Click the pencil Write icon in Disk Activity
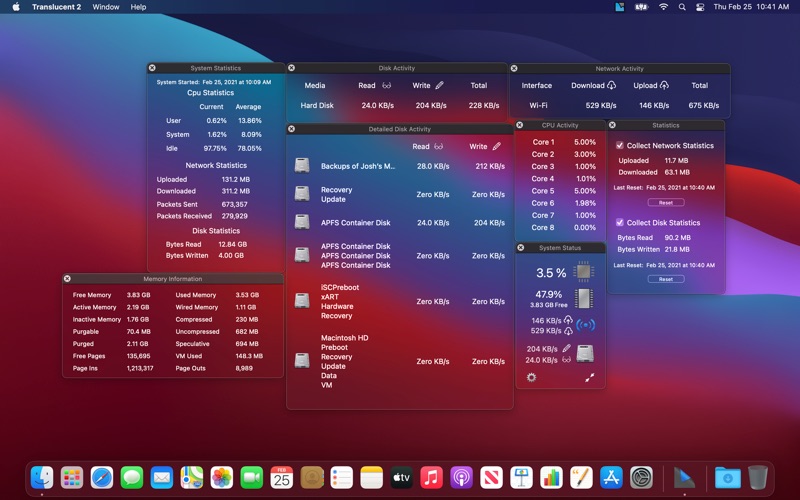The width and height of the screenshot is (800, 500). tap(439, 85)
